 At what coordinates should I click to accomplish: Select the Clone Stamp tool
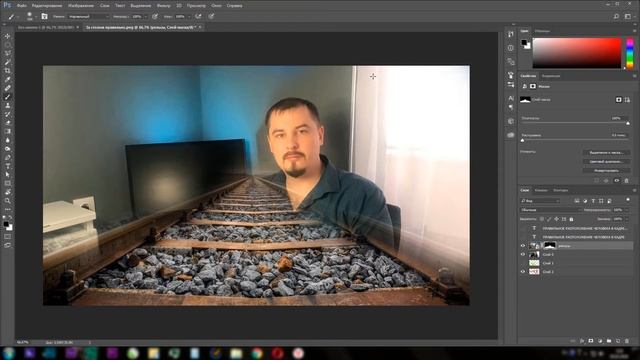pyautogui.click(x=7, y=105)
